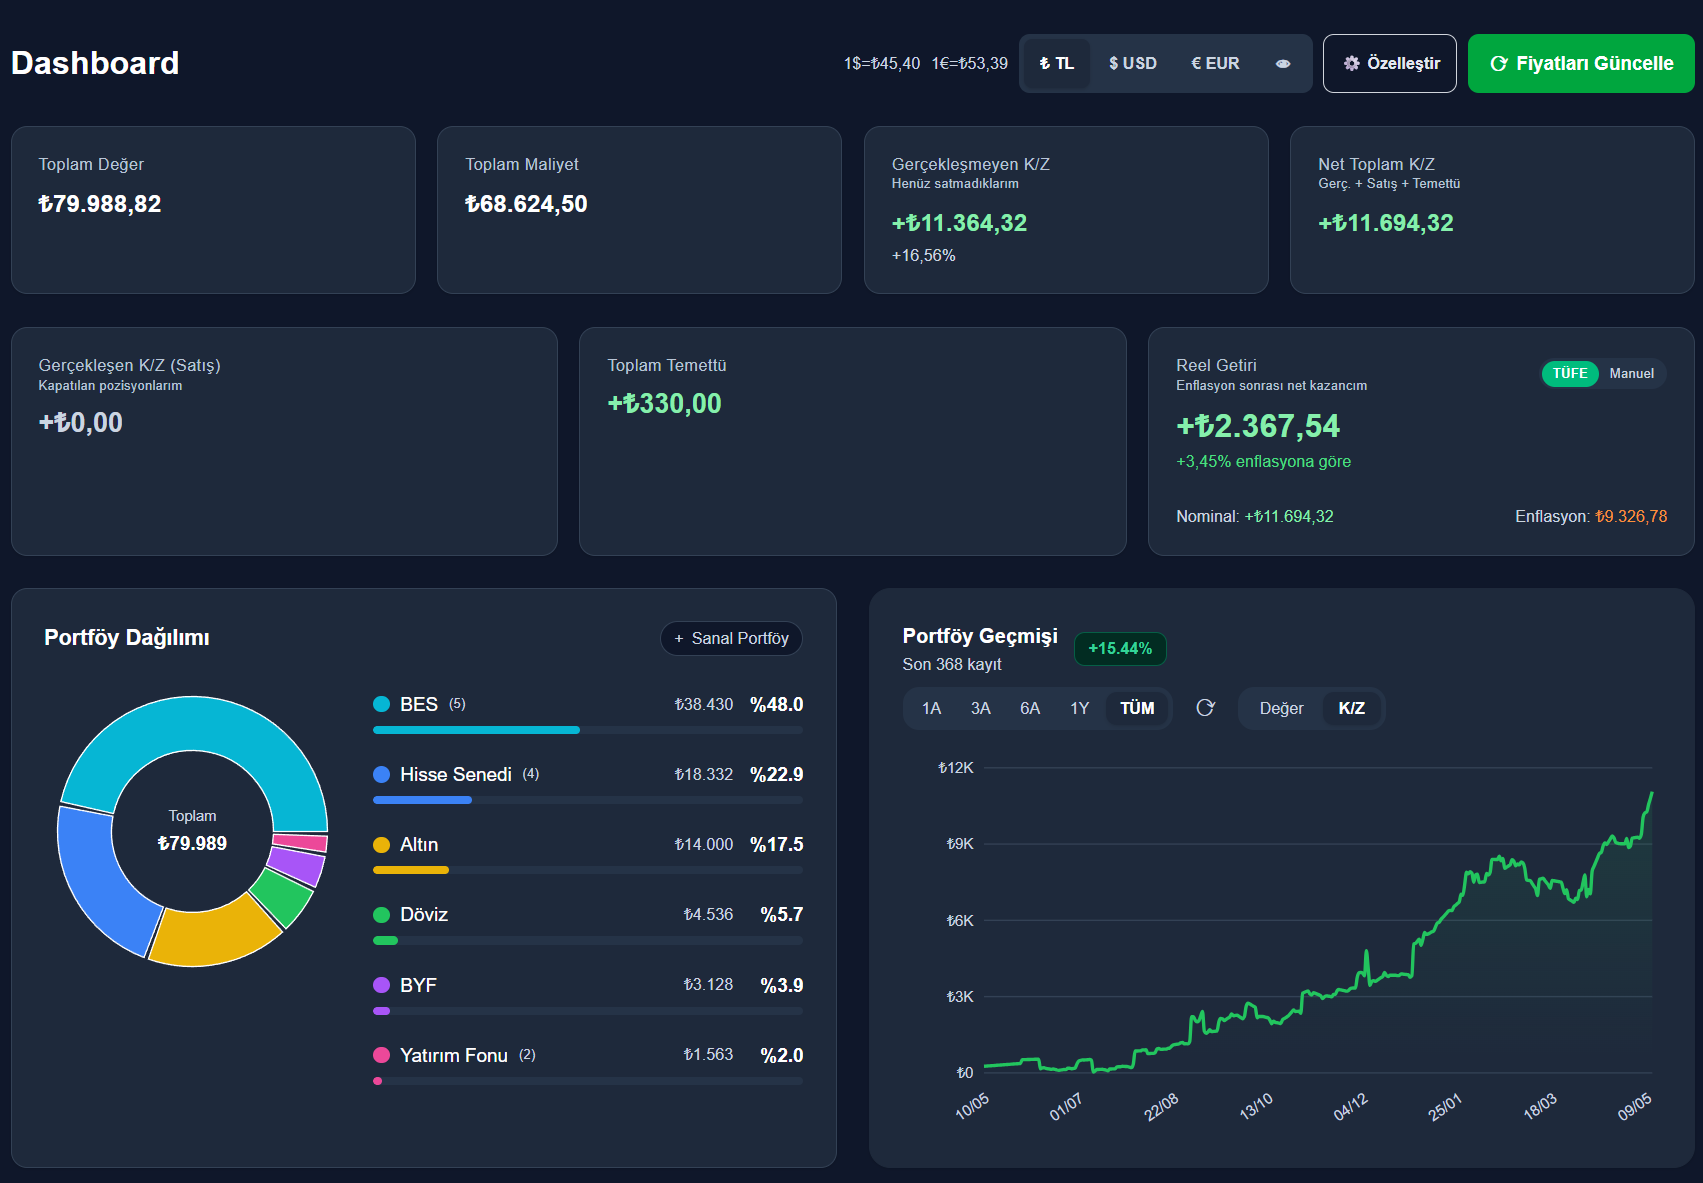Click the cyan BES legend dot
Screen dimensions: 1703x1183
point(381,704)
